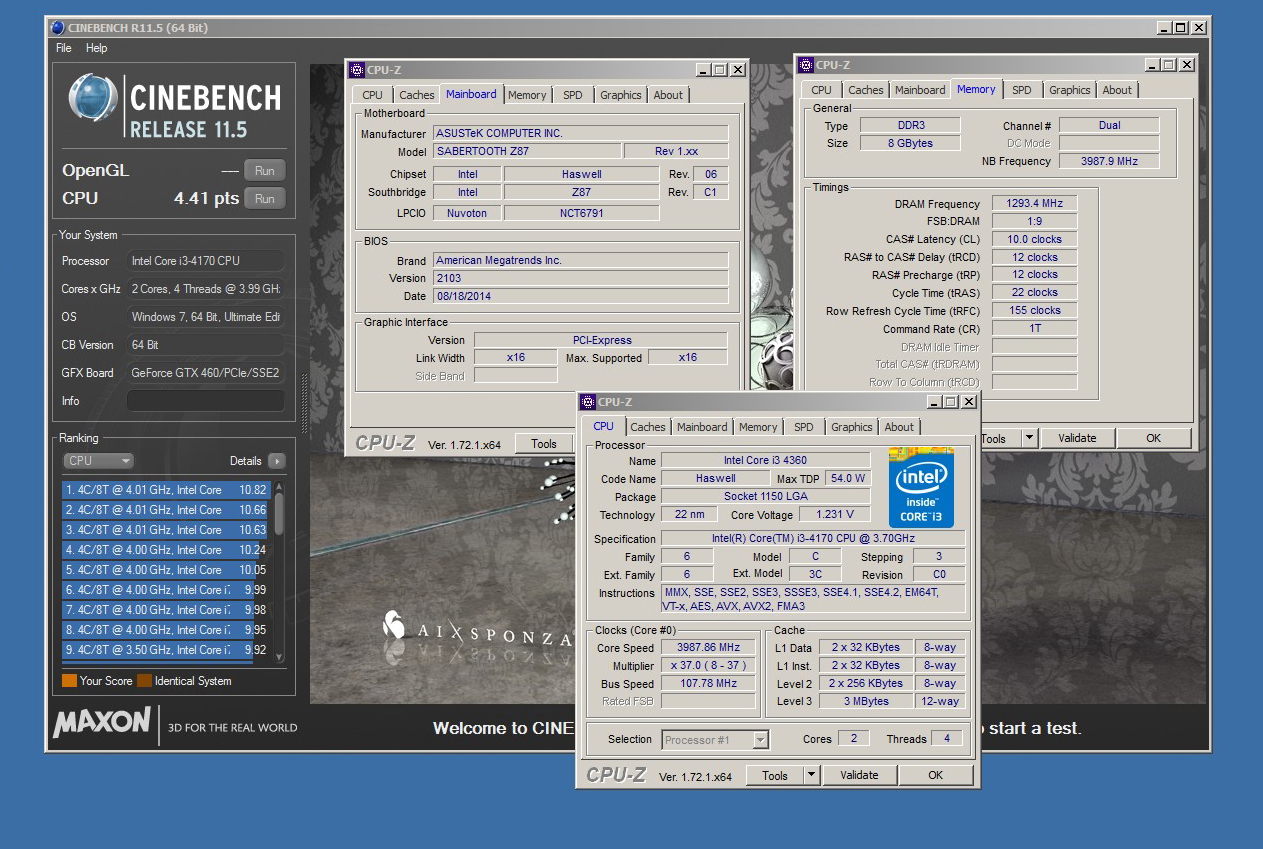Screen dimensions: 1263x849
Task: Open the Processor #1 selection dropdown
Action: [715, 740]
